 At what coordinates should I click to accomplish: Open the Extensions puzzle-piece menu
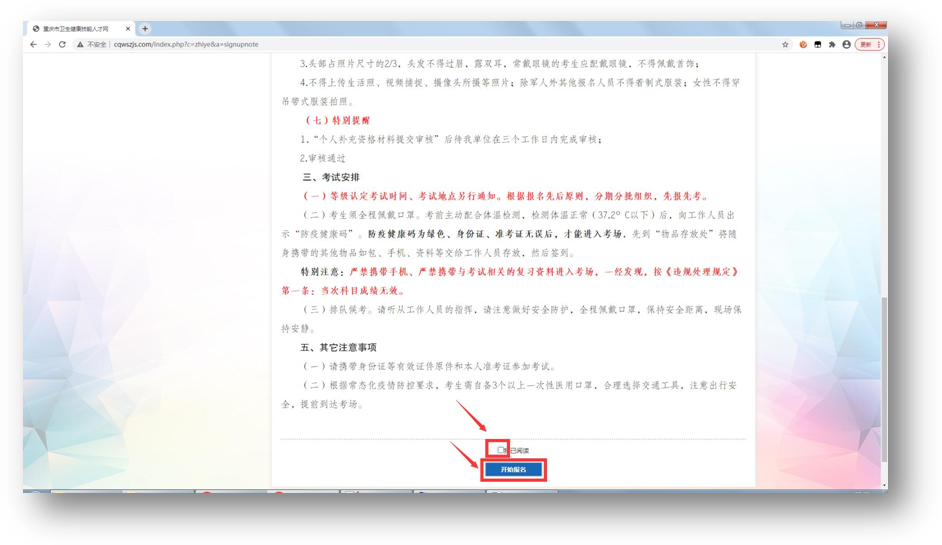pyautogui.click(x=831, y=45)
